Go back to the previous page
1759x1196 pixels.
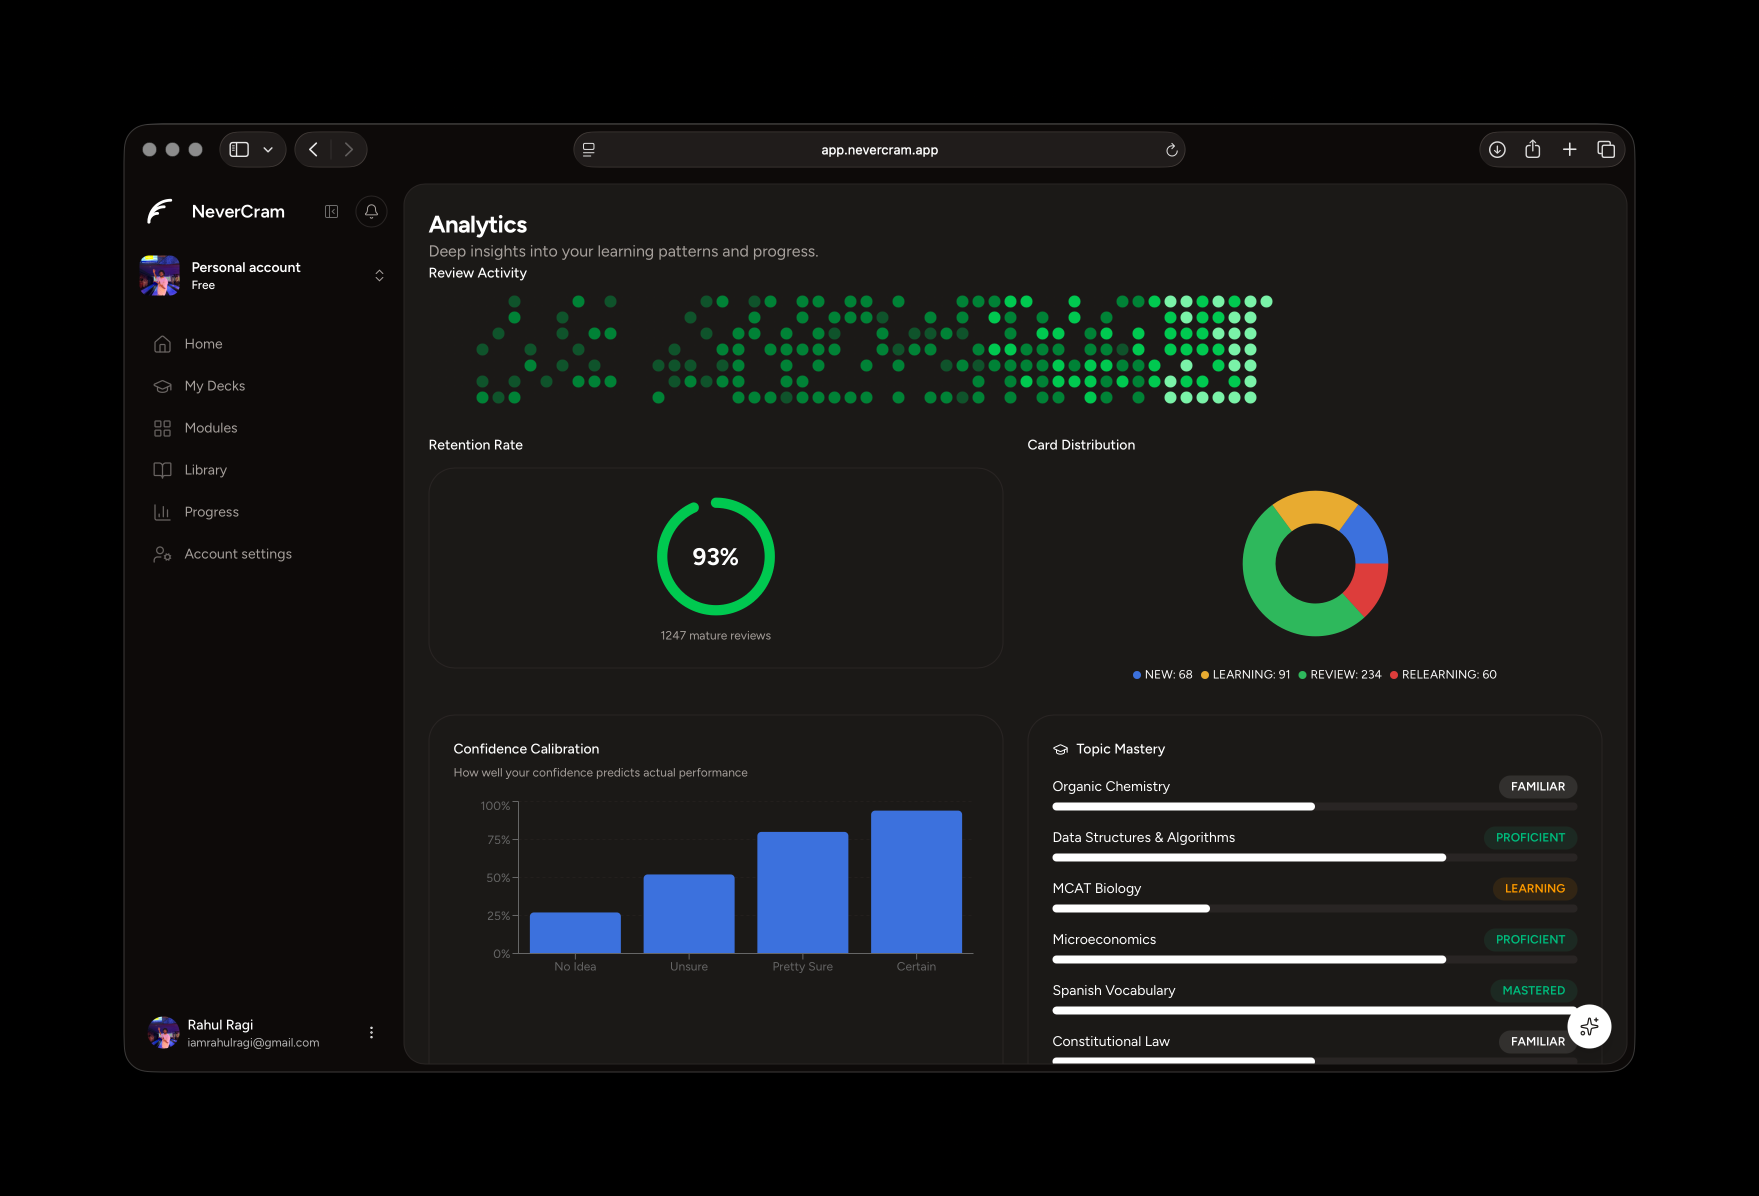click(313, 149)
